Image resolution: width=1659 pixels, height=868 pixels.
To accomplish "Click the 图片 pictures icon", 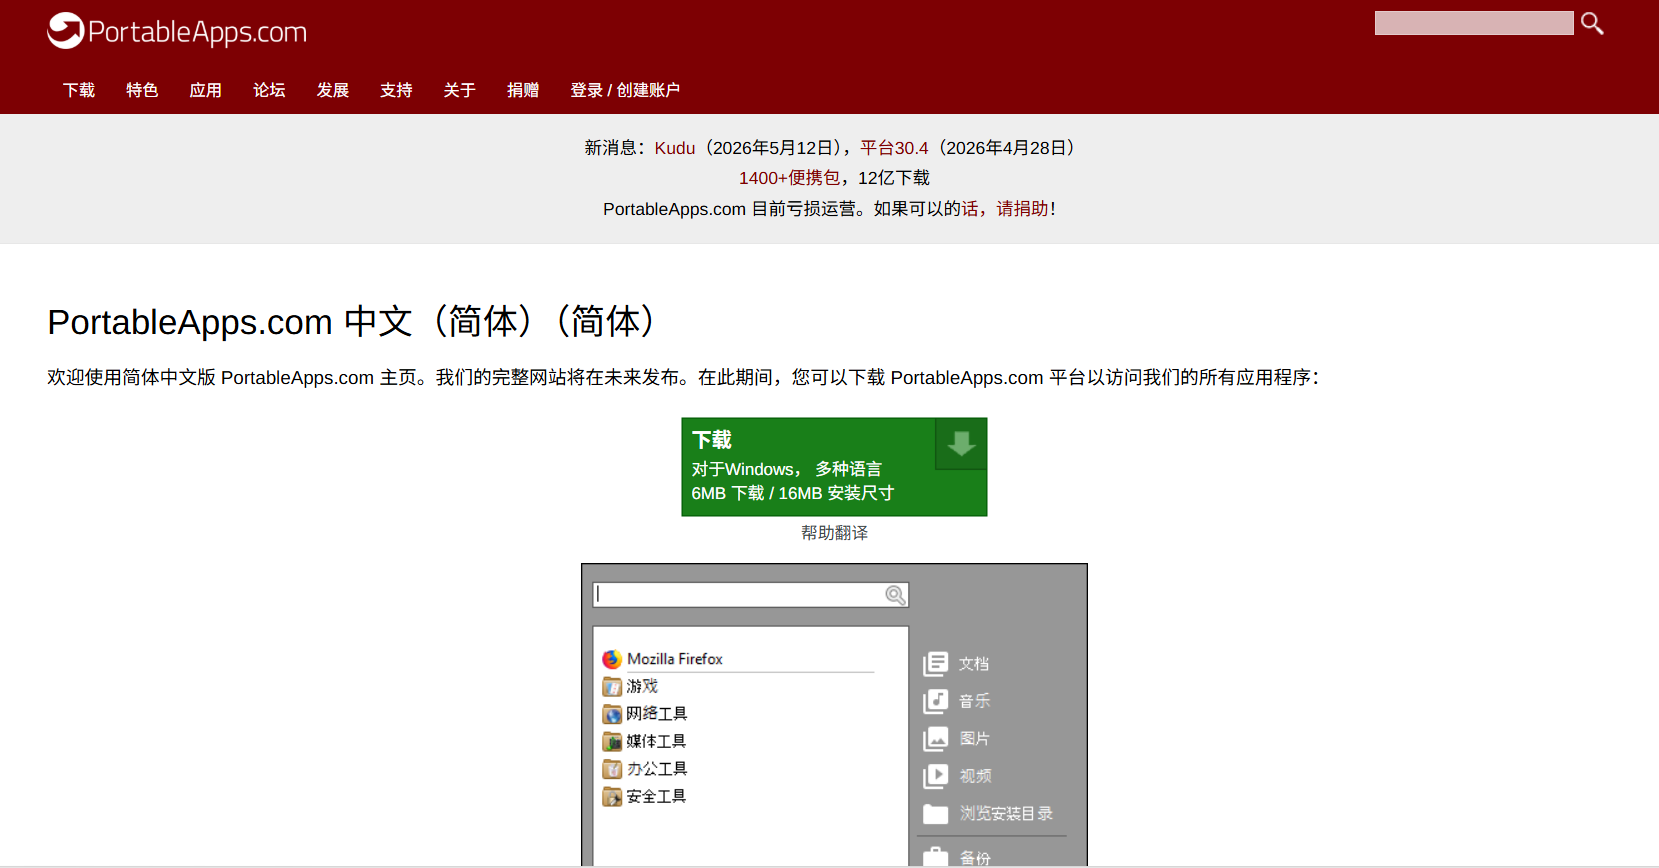I will pos(935,739).
